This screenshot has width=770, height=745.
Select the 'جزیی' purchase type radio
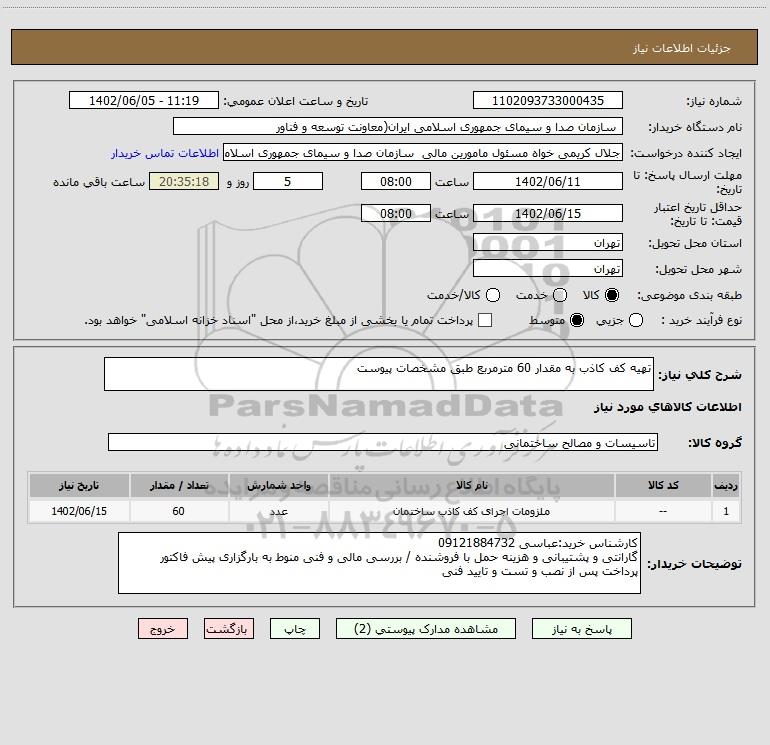point(636,320)
